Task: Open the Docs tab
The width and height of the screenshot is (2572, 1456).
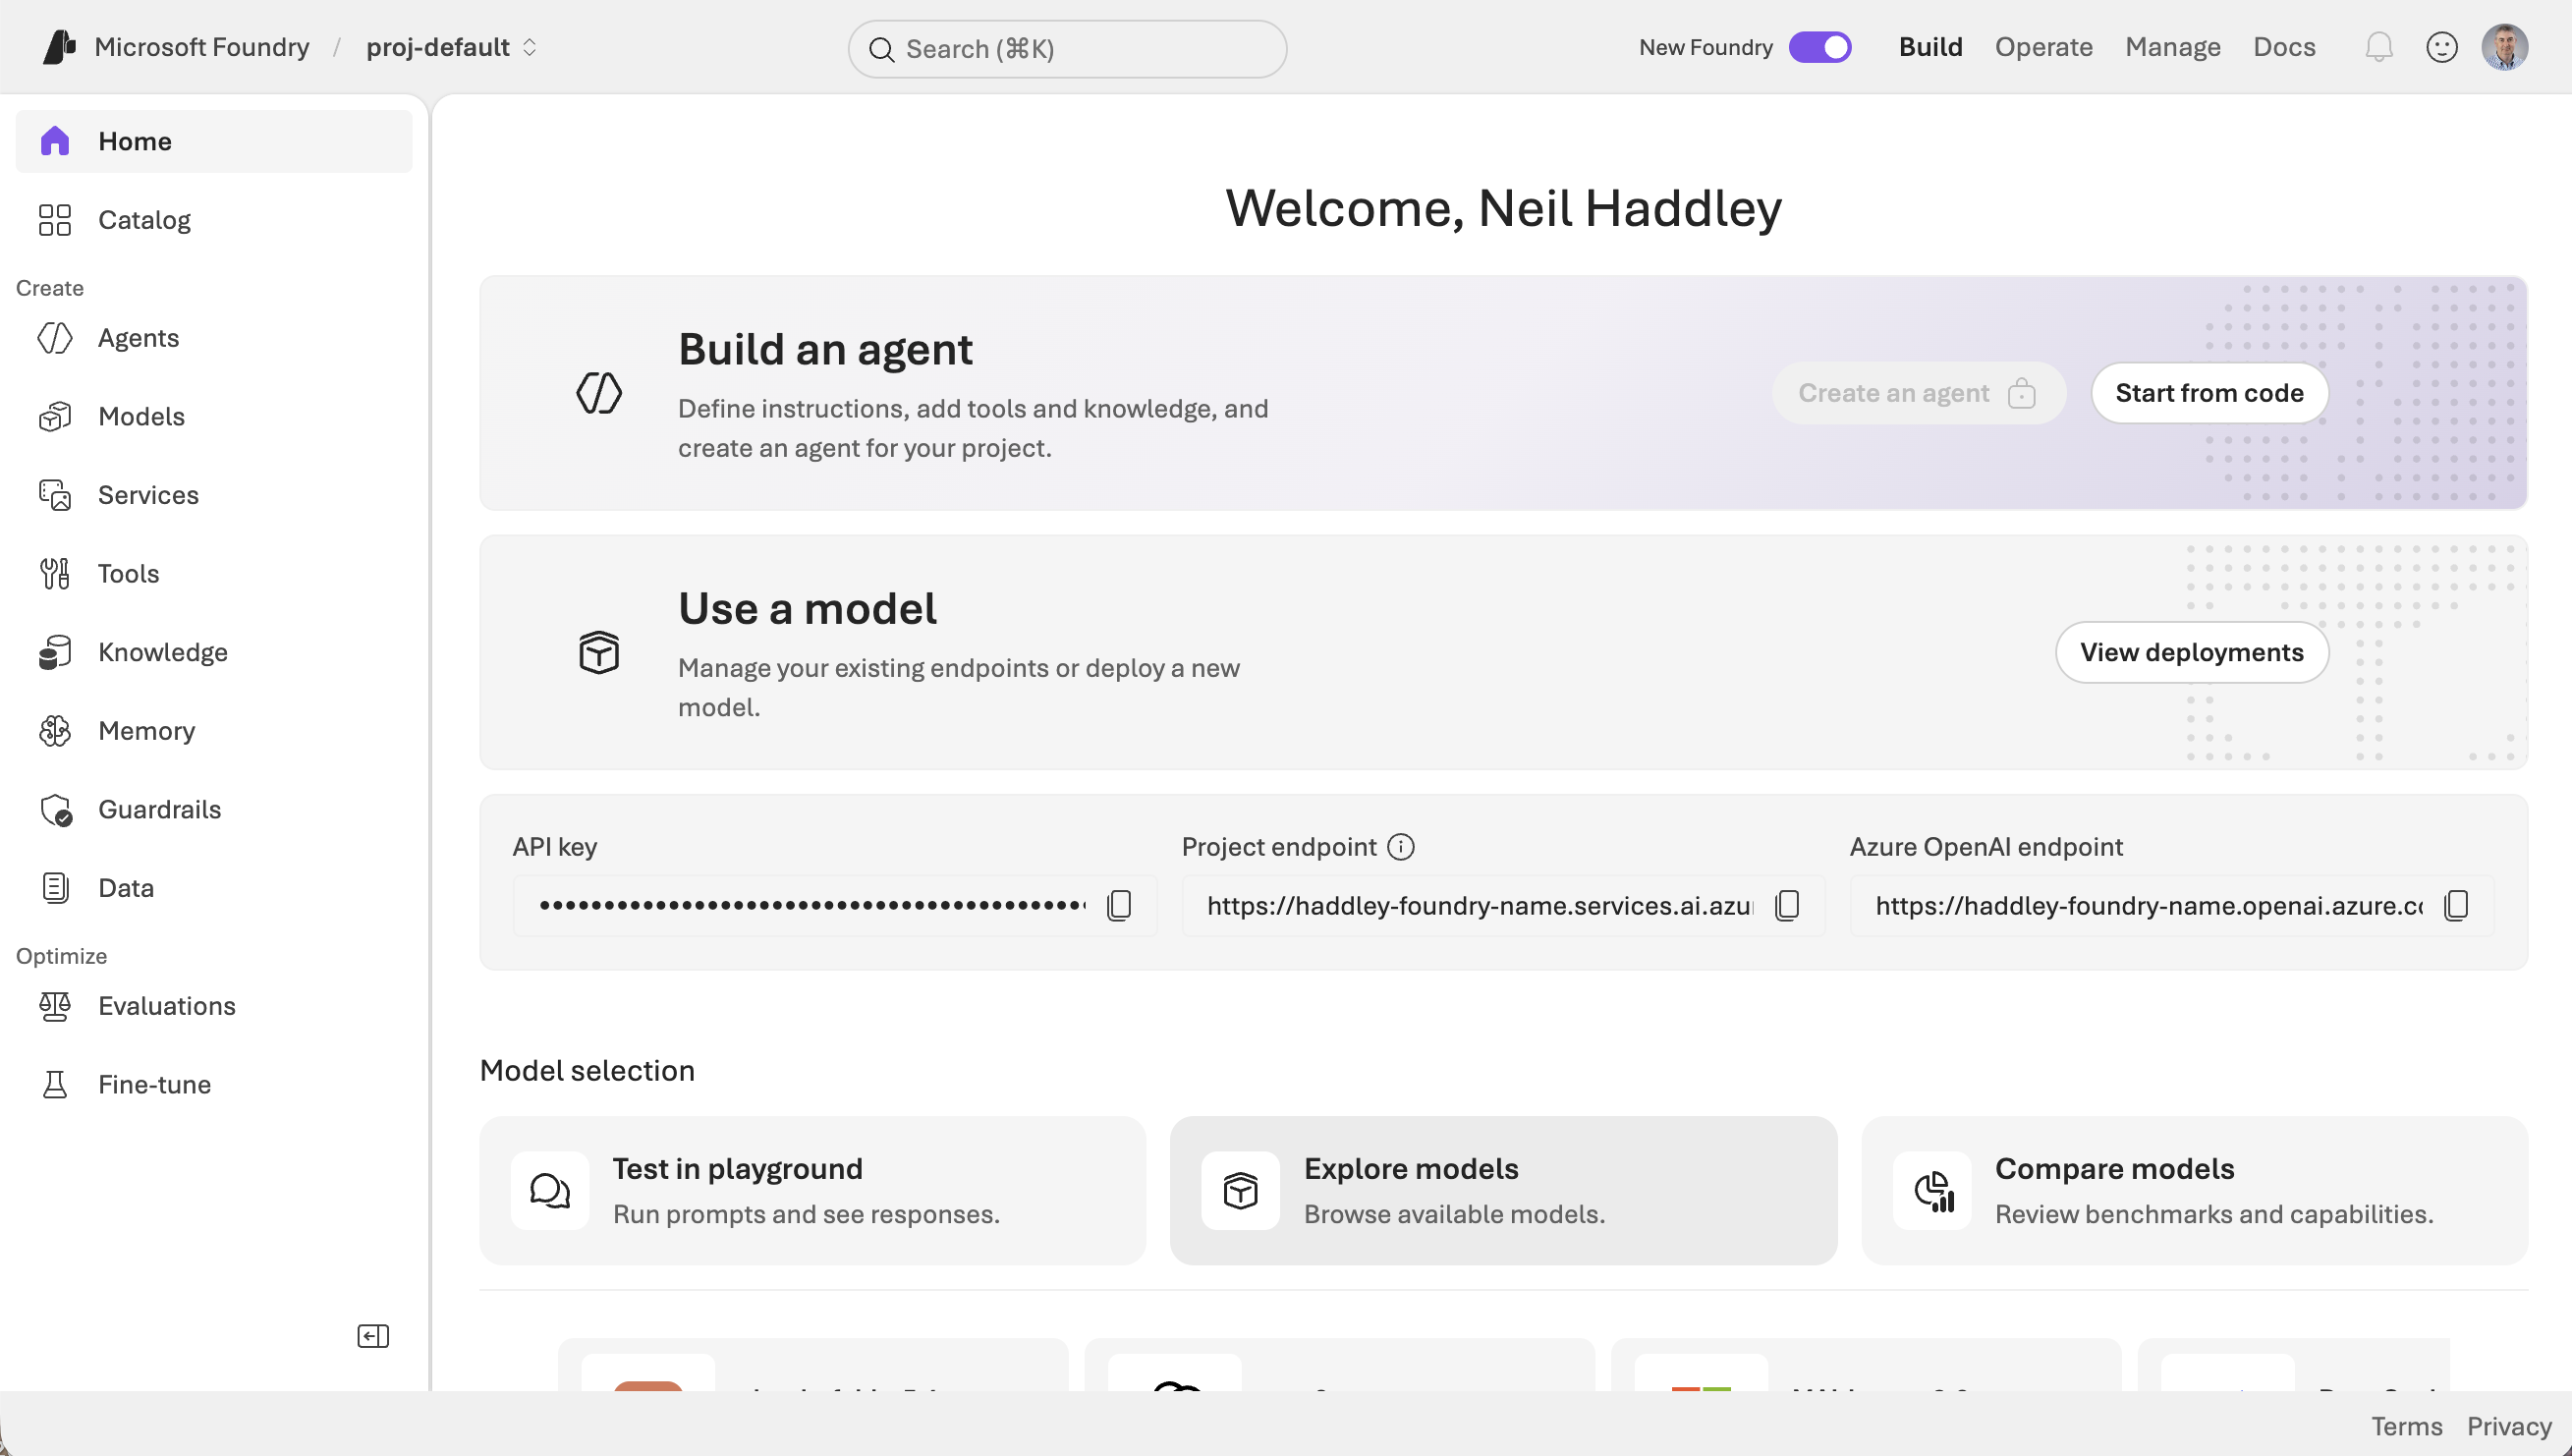Action: [2284, 47]
